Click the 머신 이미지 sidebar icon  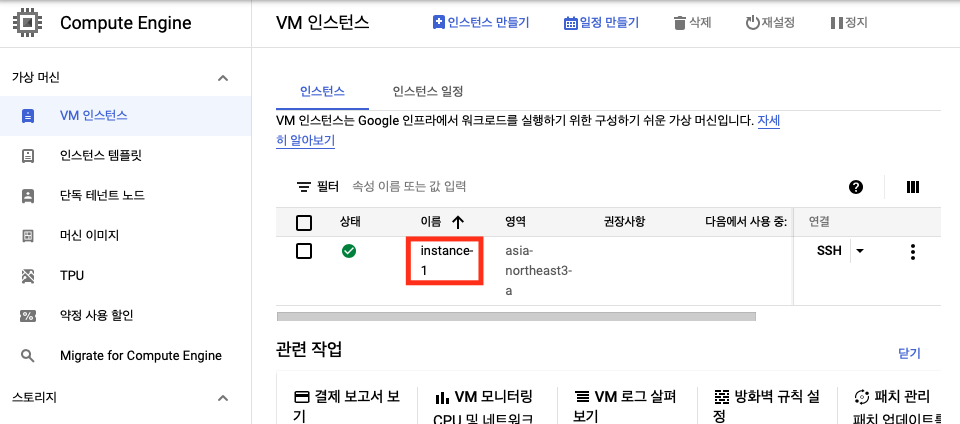click(x=28, y=236)
